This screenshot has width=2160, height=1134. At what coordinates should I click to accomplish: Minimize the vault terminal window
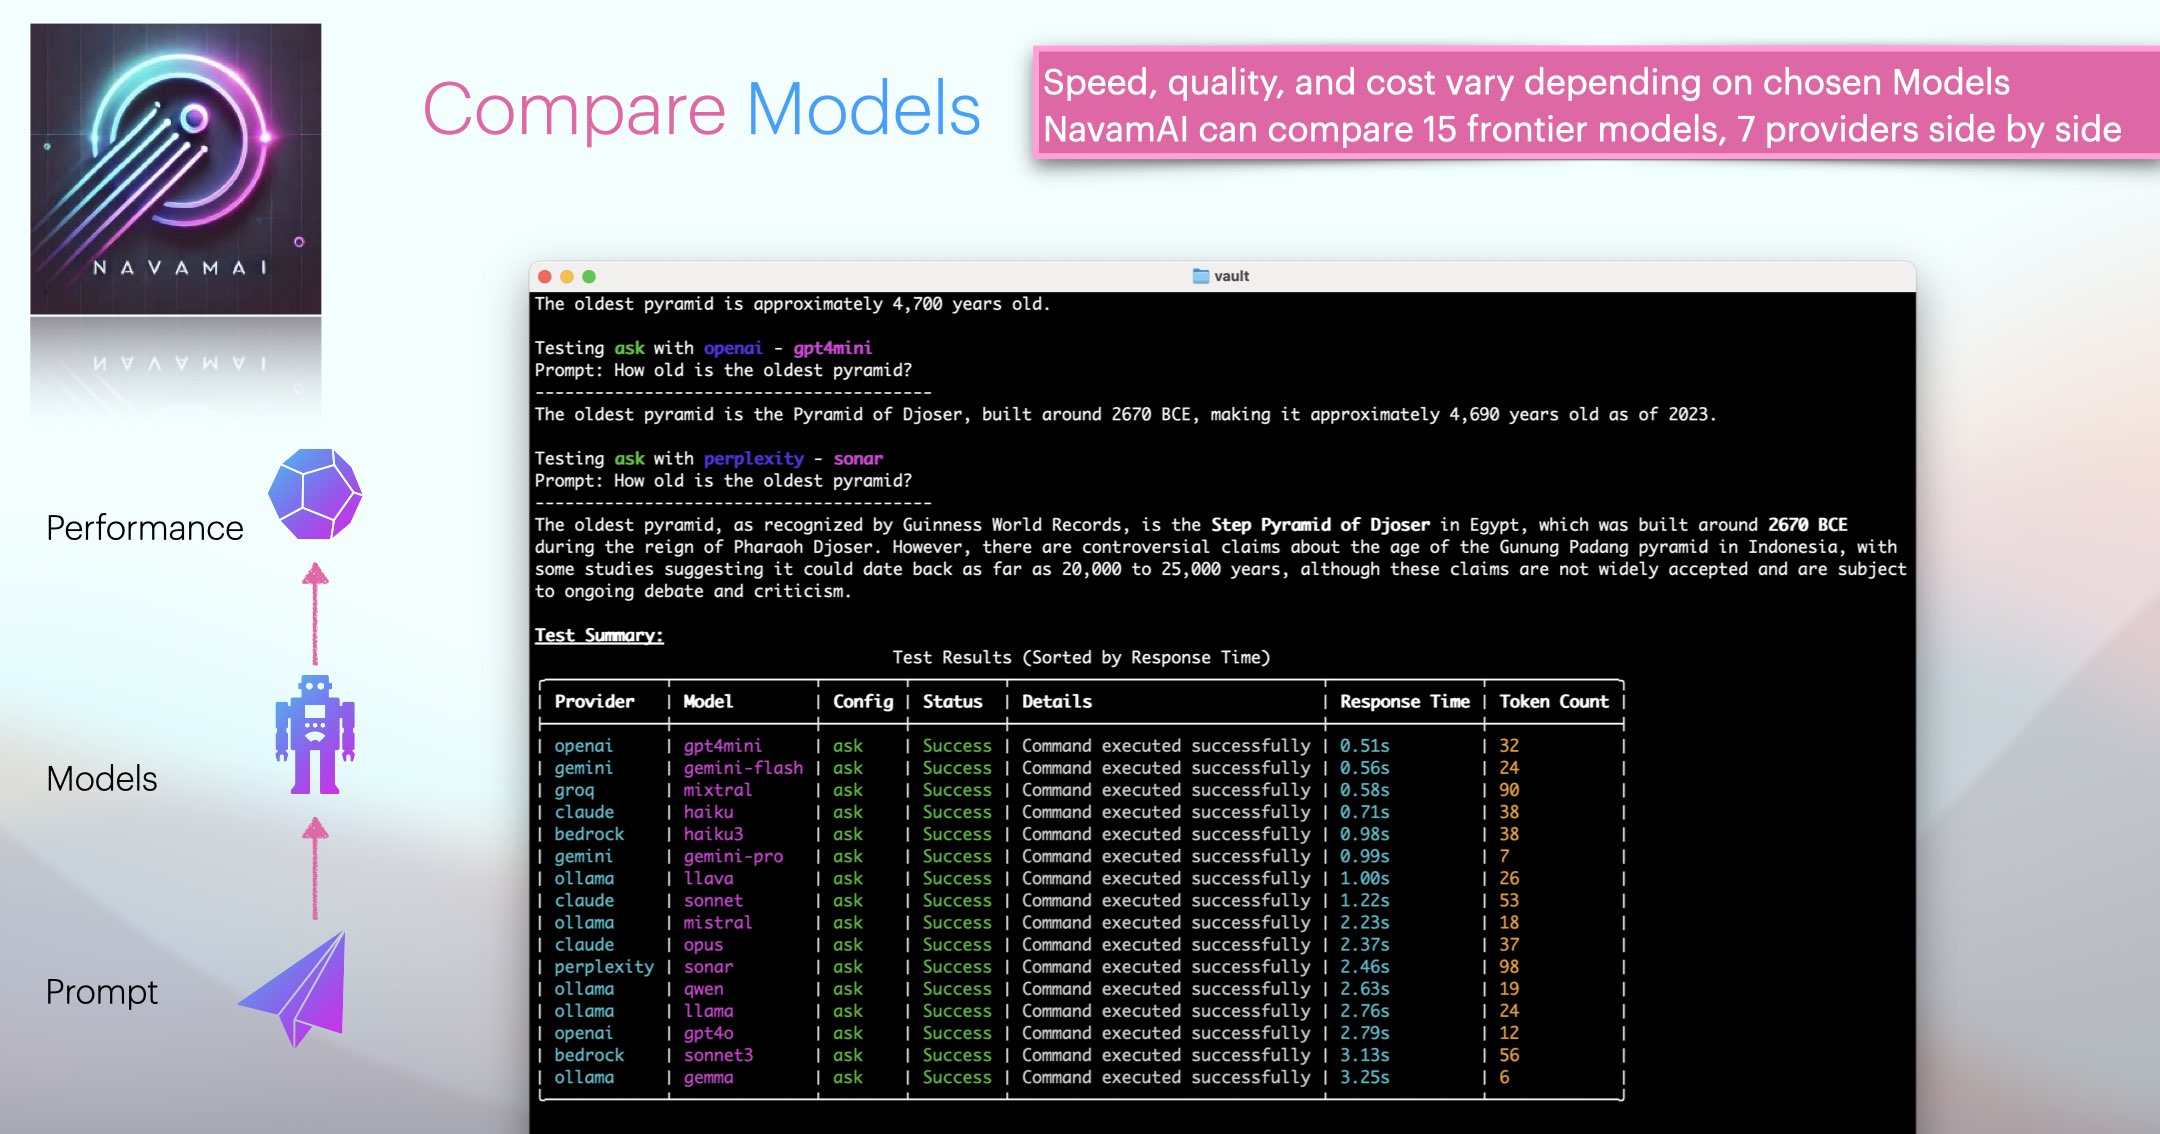click(567, 276)
